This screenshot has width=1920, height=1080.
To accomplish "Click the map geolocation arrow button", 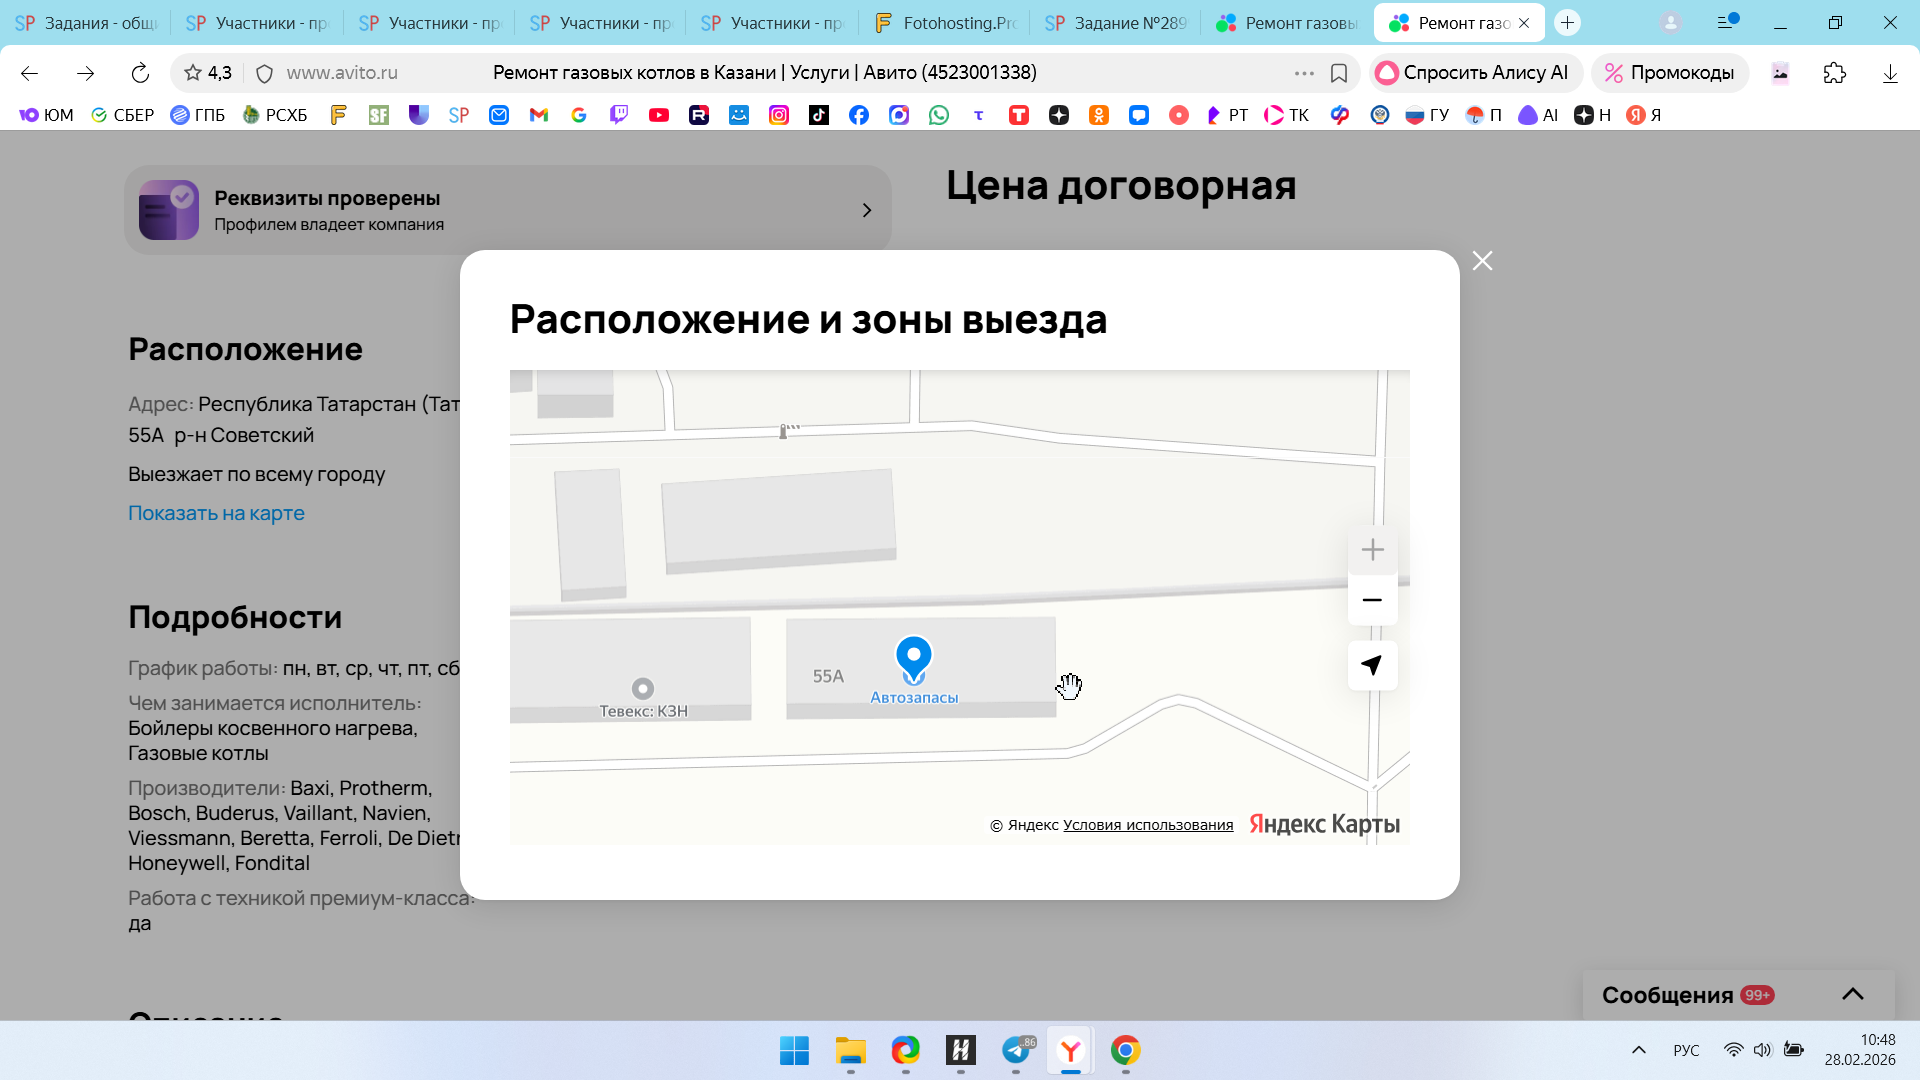I will pyautogui.click(x=1372, y=665).
